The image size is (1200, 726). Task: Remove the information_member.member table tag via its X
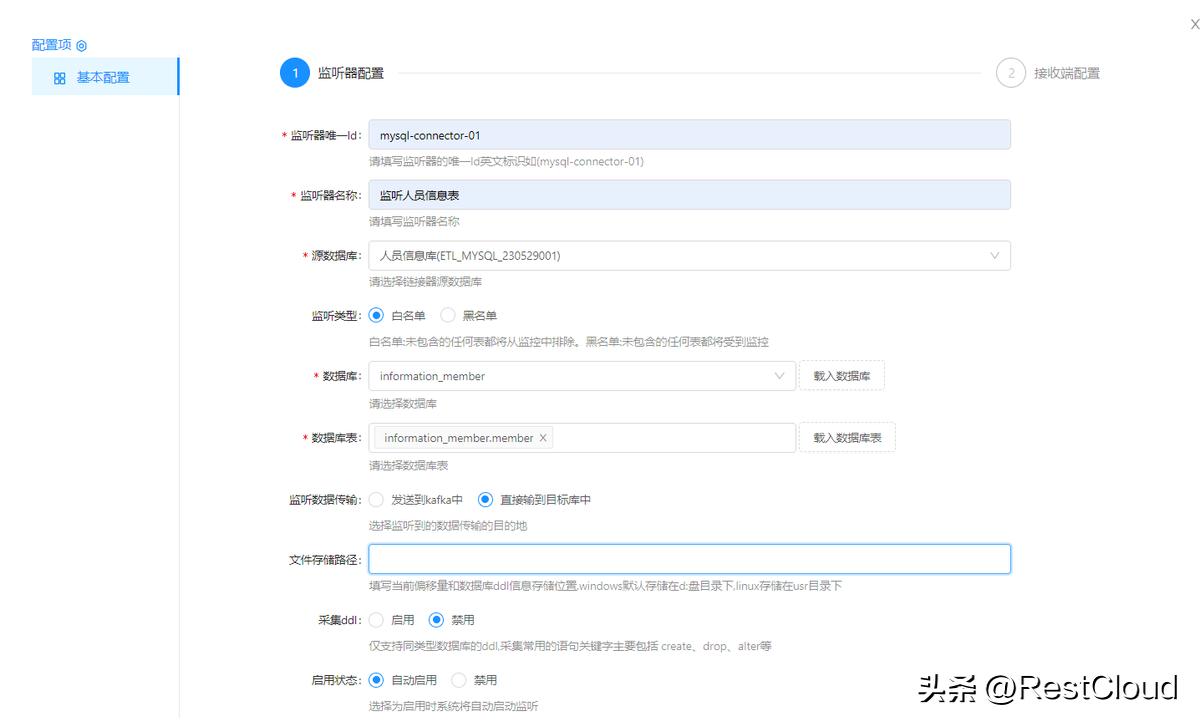tap(543, 437)
